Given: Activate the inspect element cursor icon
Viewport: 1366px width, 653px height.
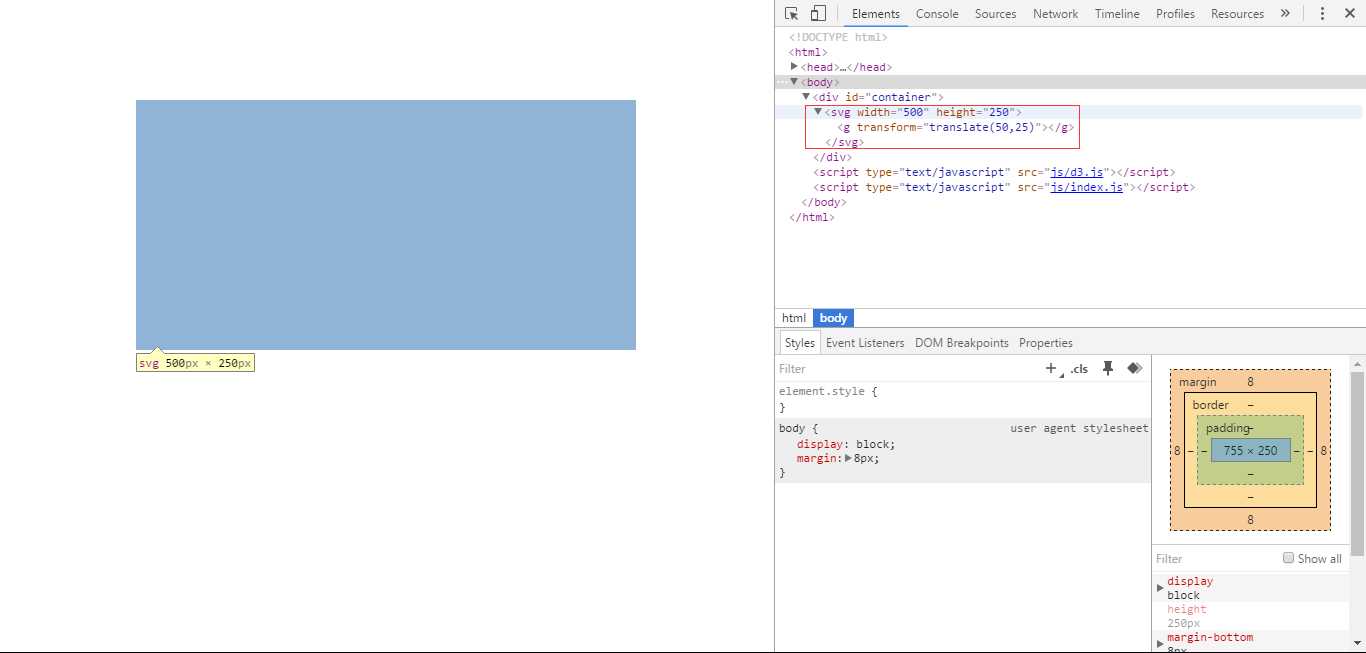Looking at the screenshot, I should (791, 13).
